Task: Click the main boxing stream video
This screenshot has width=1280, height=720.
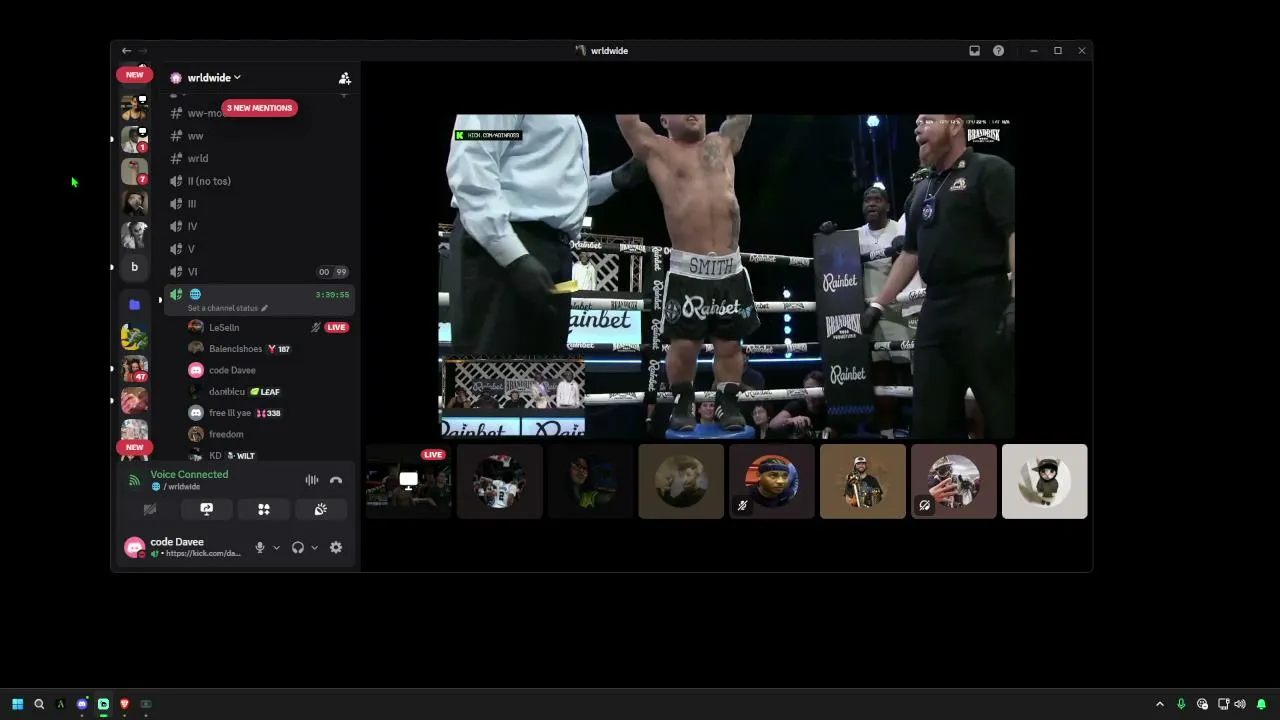Action: point(727,275)
